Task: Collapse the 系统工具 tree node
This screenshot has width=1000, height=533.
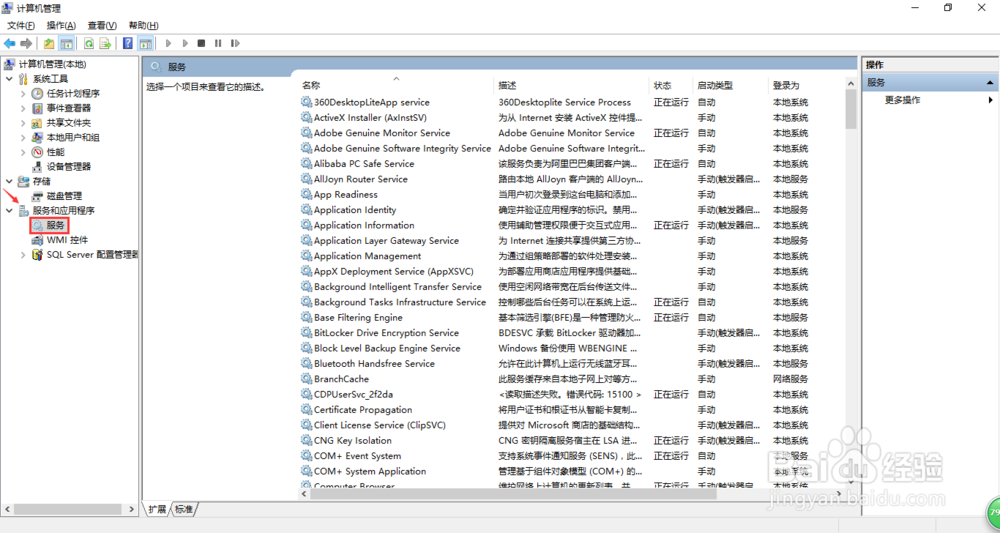Action: coord(9,79)
